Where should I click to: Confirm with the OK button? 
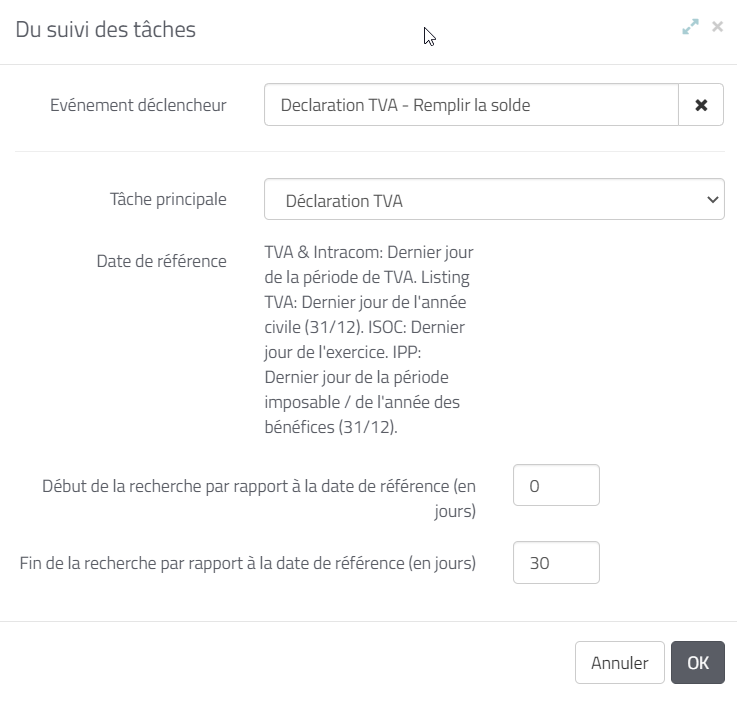(698, 662)
